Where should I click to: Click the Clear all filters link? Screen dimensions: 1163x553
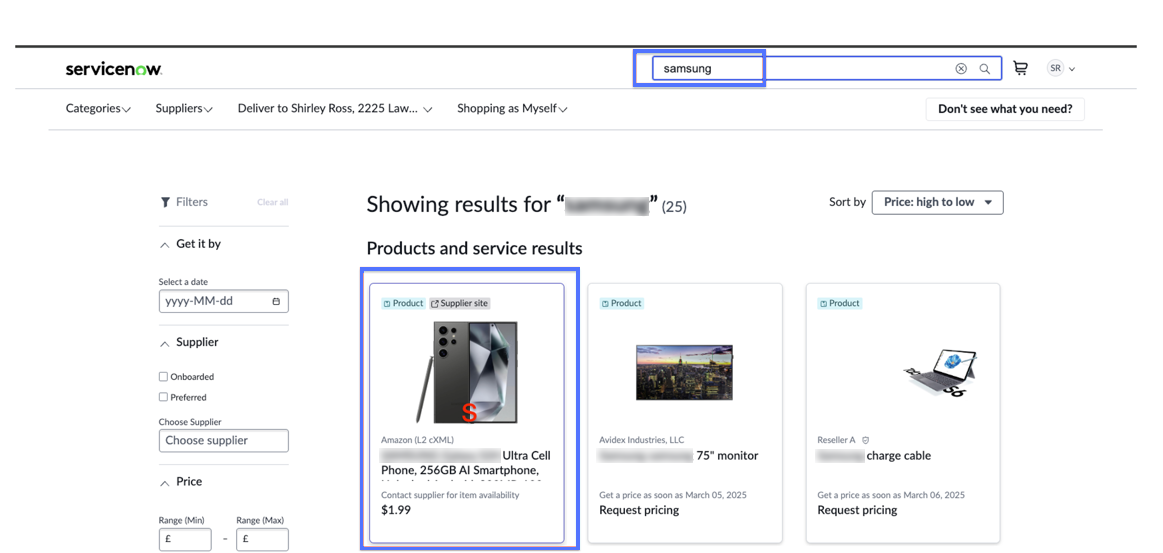(x=272, y=202)
